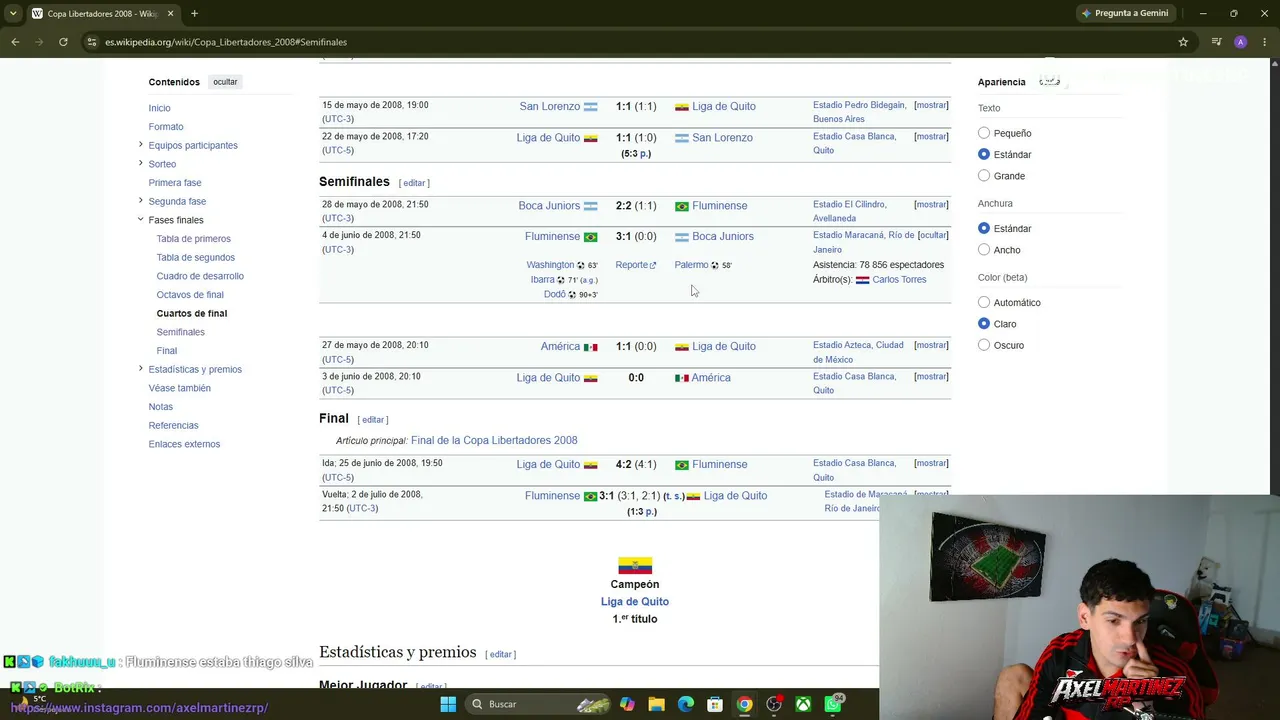Image resolution: width=1280 pixels, height=720 pixels.
Task: Open goalscorer Palermo link
Action: click(691, 265)
